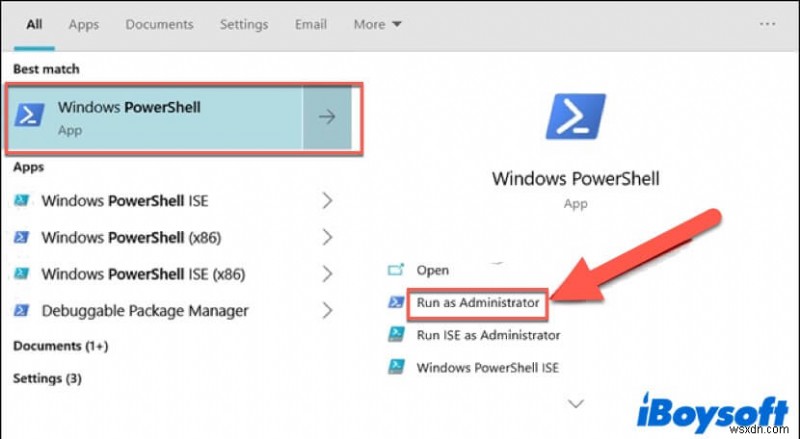Click the Open action icon
This screenshot has width=800, height=439.
[396, 270]
